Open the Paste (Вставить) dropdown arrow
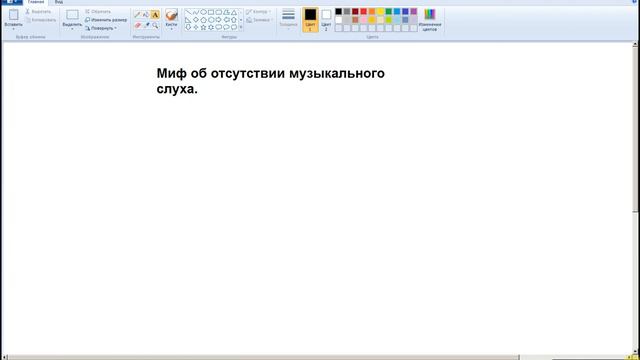This screenshot has height=360, width=640. click(x=13, y=29)
